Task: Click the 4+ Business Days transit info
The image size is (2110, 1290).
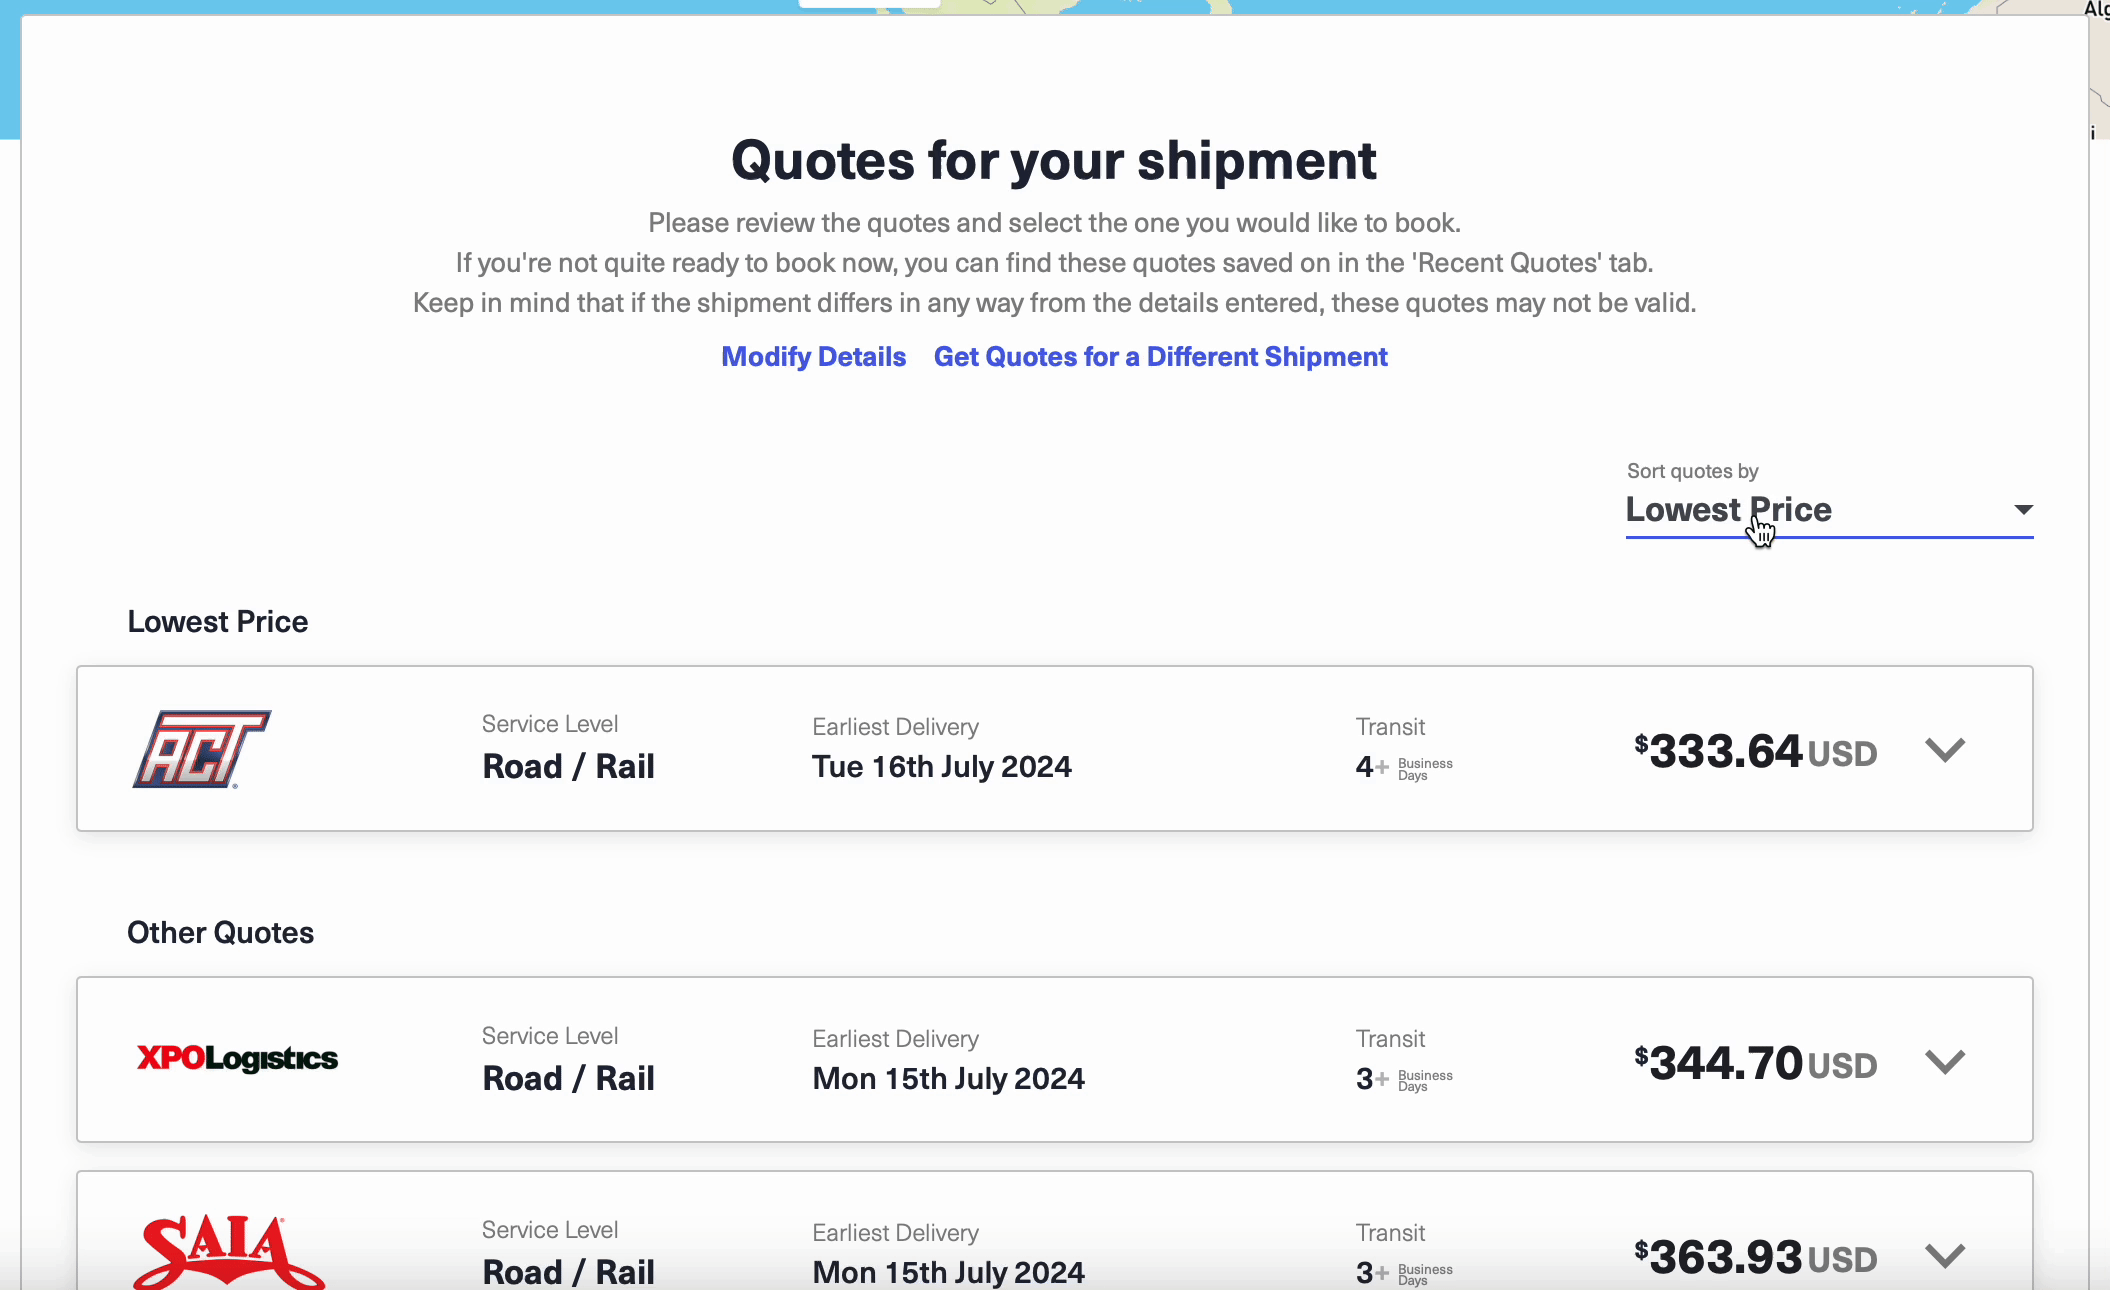Action: pos(1403,768)
